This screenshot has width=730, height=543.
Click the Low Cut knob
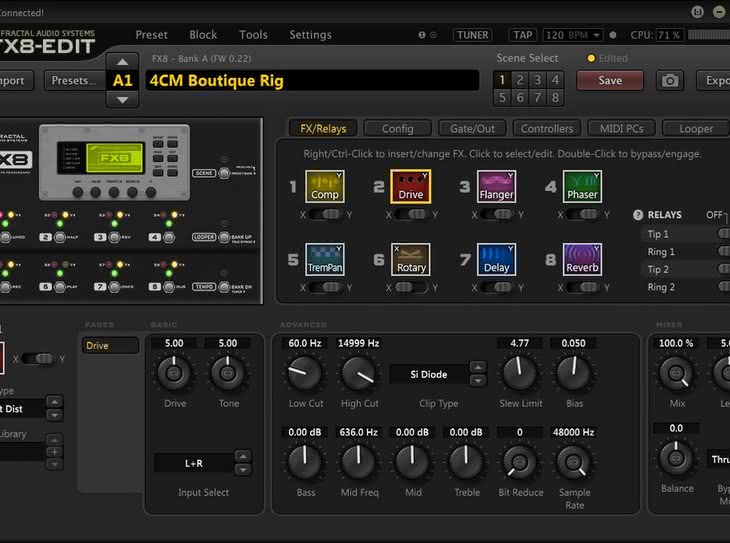305,373
